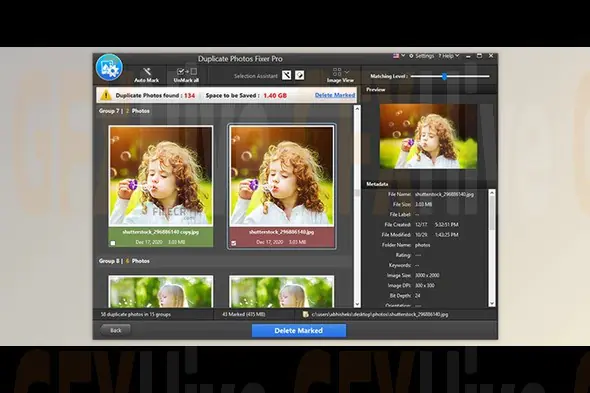Run Auto Mark on duplicates

pyautogui.click(x=146, y=75)
